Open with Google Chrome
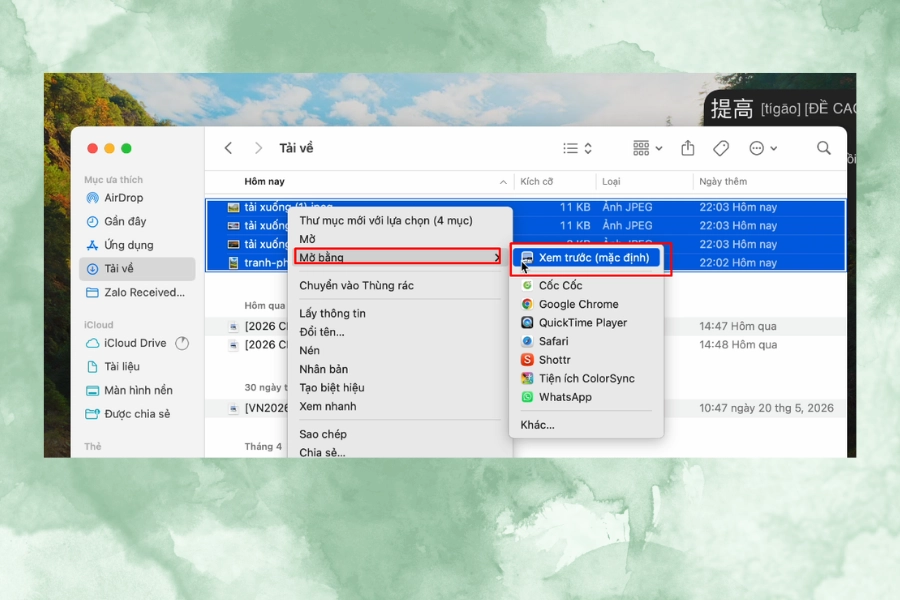Image resolution: width=900 pixels, height=600 pixels. click(587, 304)
